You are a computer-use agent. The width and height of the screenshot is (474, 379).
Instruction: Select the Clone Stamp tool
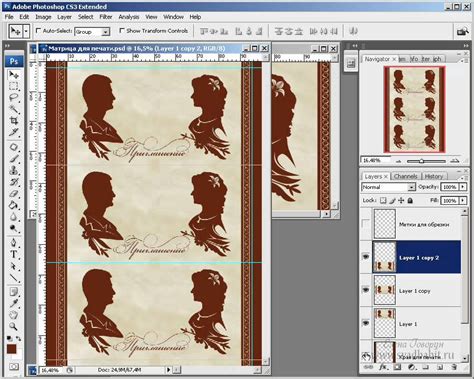tap(14, 170)
